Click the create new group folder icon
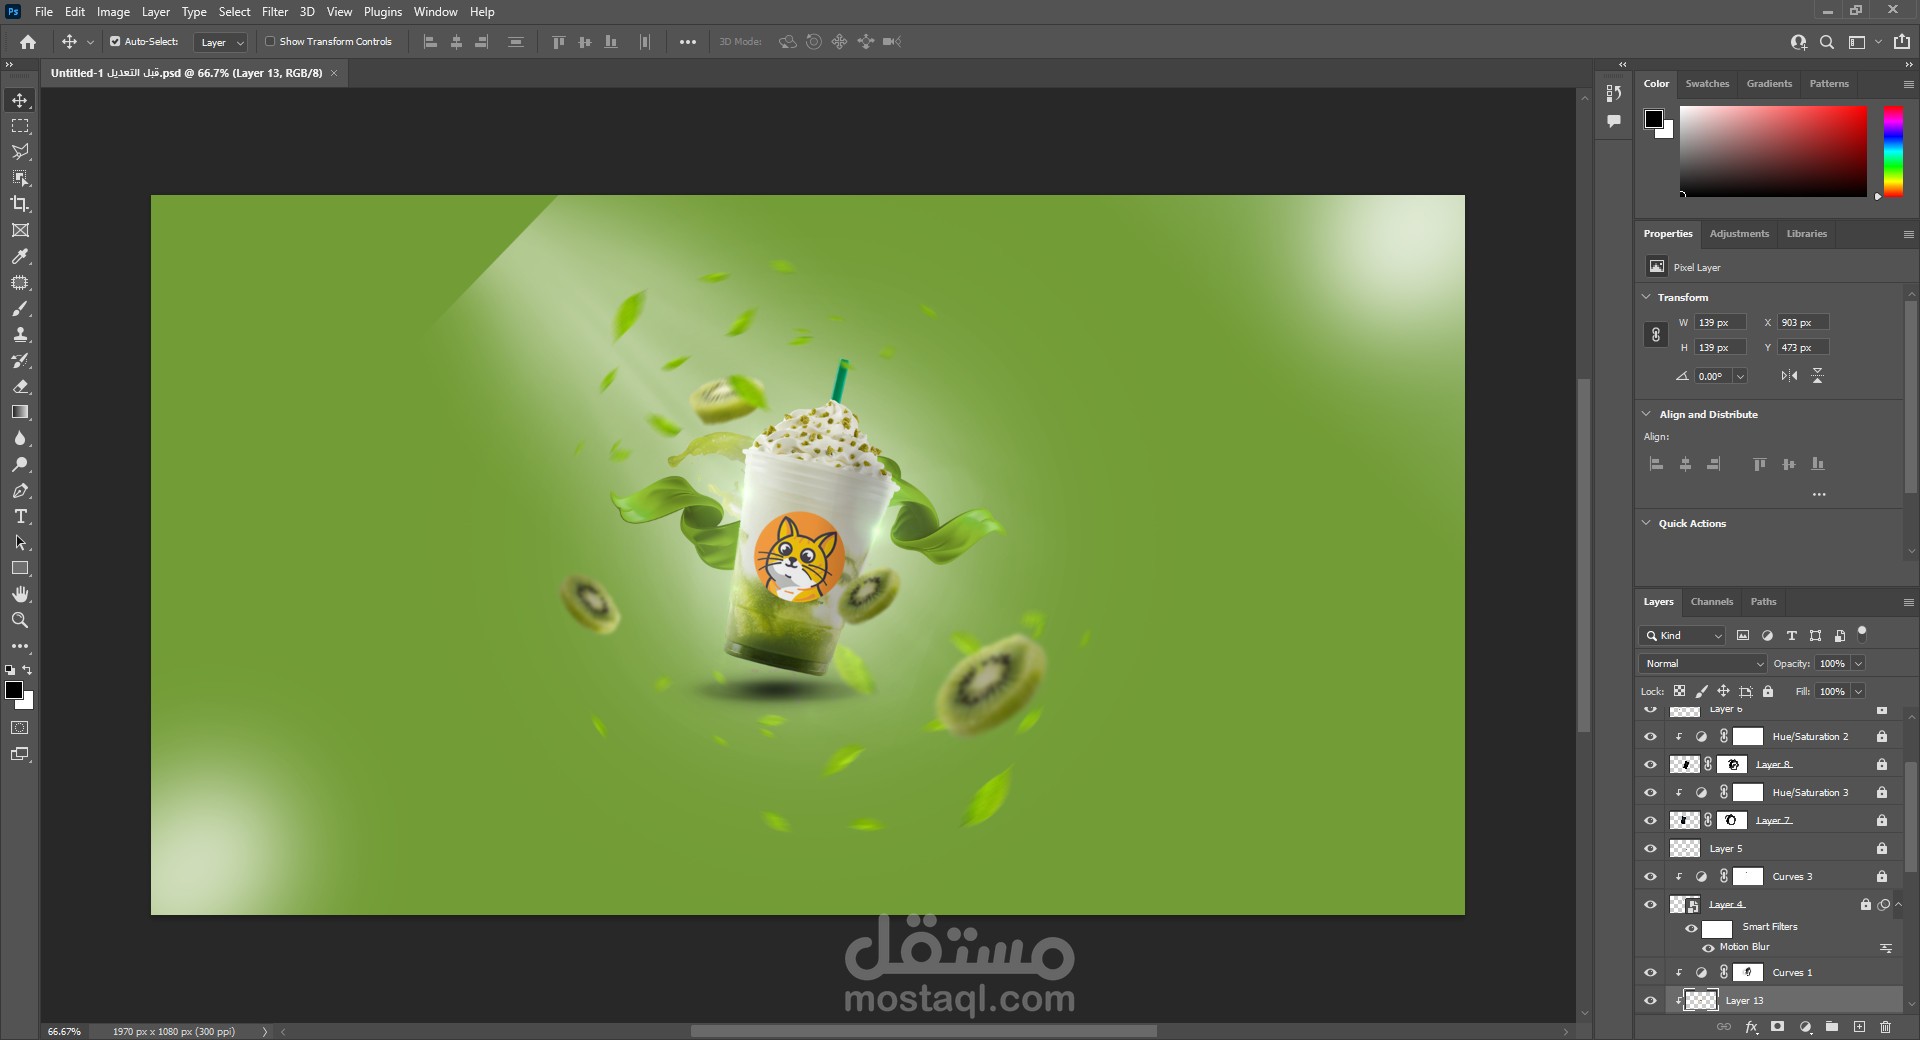Image resolution: width=1920 pixels, height=1040 pixels. 1832,1027
